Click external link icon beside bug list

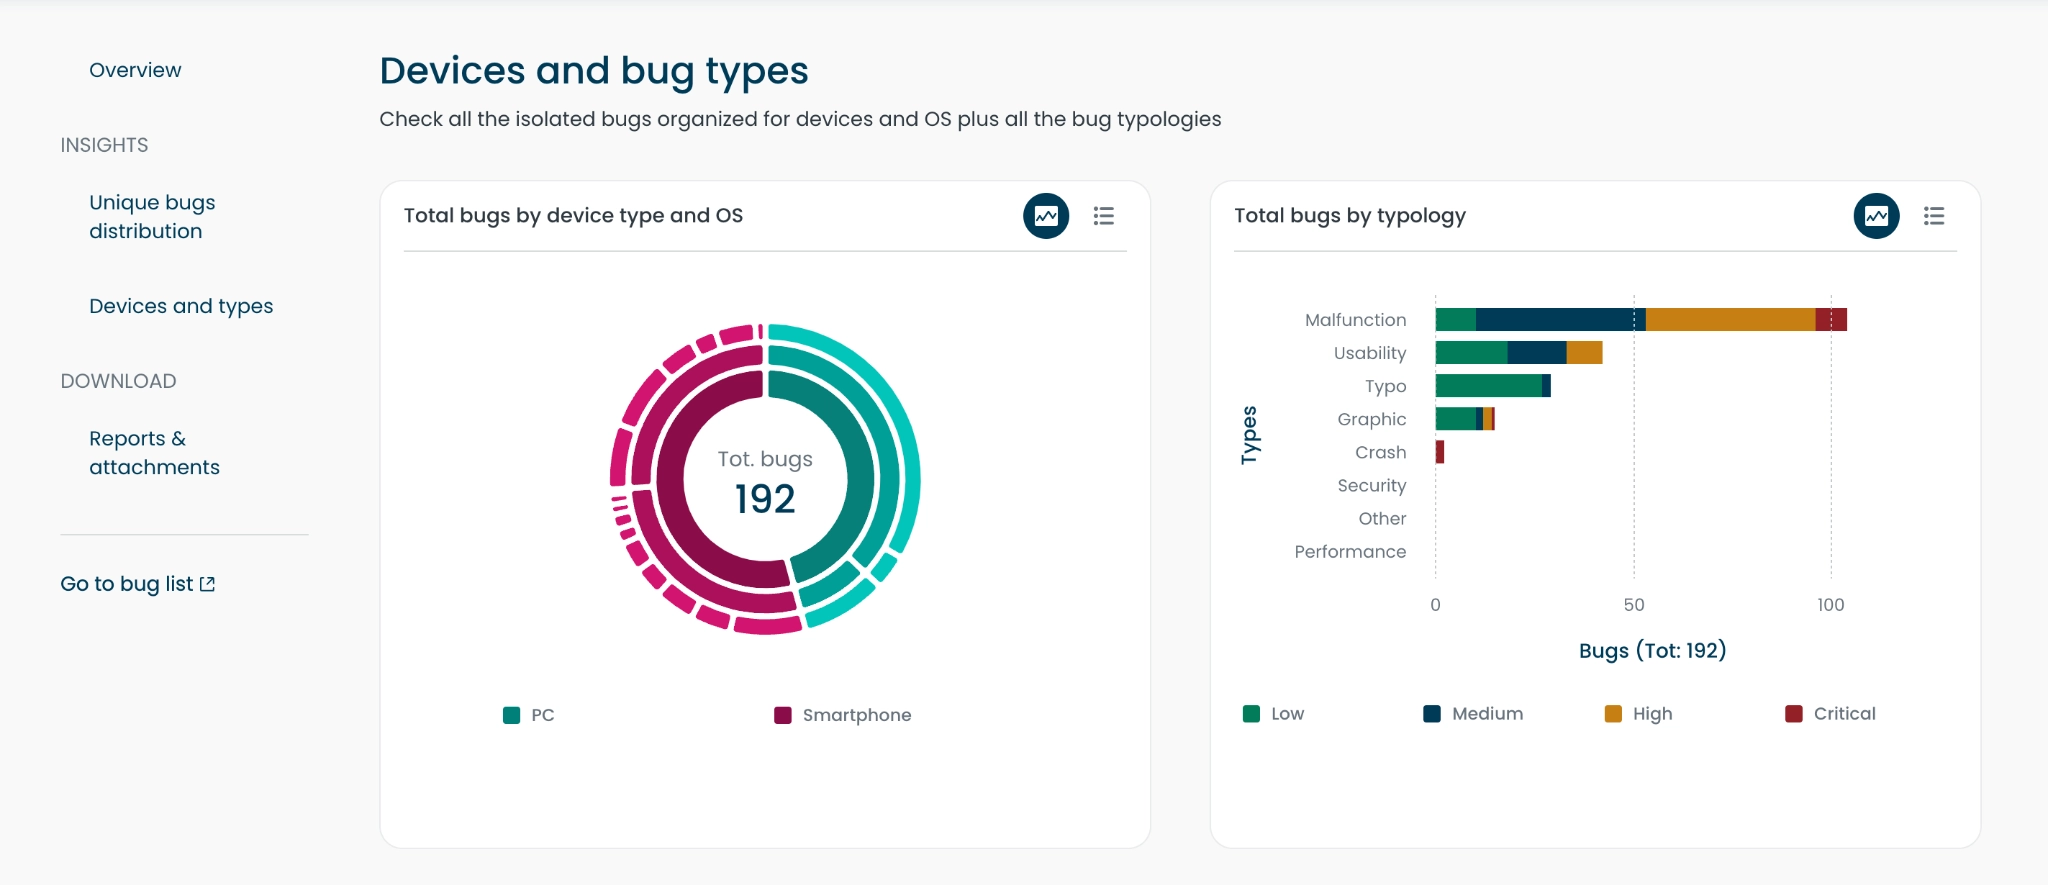(x=207, y=584)
